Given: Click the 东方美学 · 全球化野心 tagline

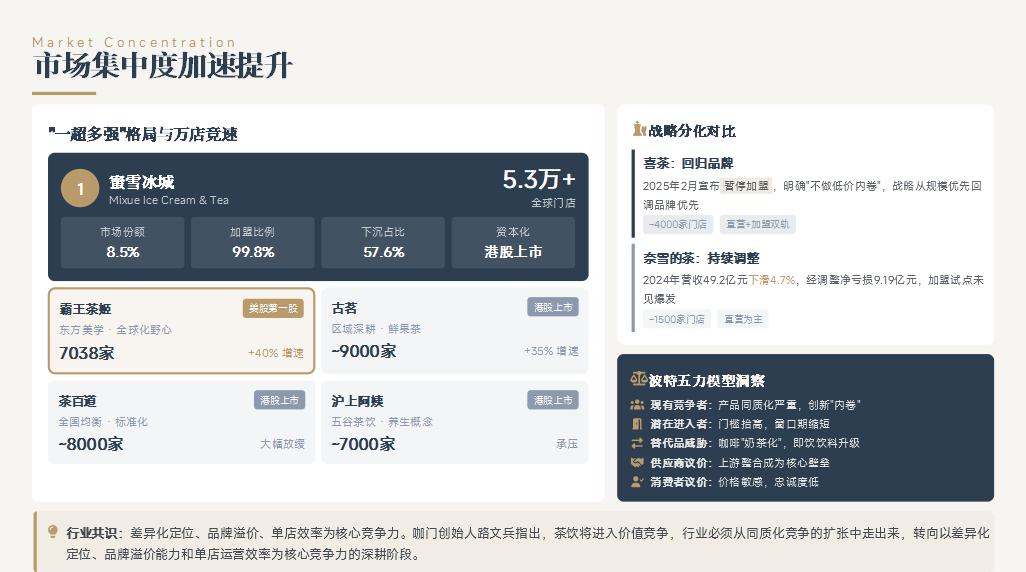Looking at the screenshot, I should pos(115,330).
